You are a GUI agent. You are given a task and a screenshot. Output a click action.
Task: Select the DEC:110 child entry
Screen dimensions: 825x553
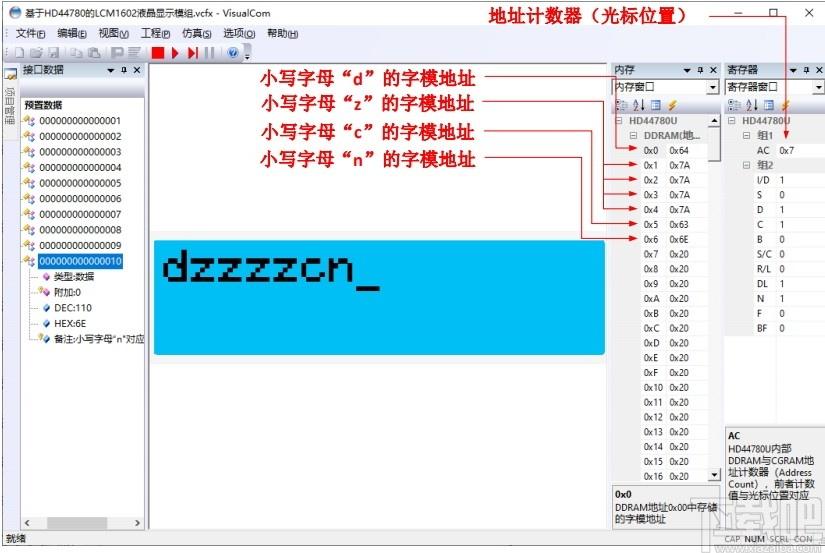click(x=73, y=308)
